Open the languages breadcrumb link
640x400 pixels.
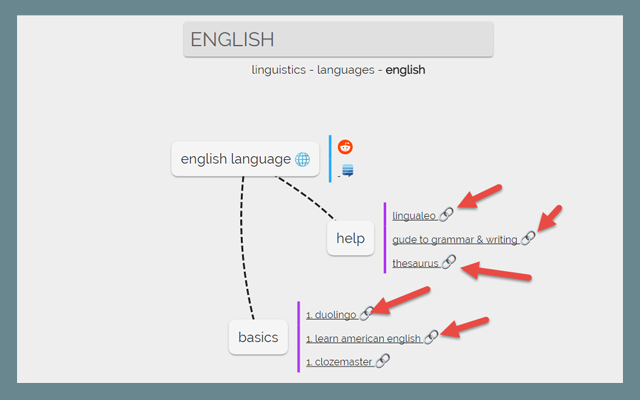pyautogui.click(x=346, y=70)
